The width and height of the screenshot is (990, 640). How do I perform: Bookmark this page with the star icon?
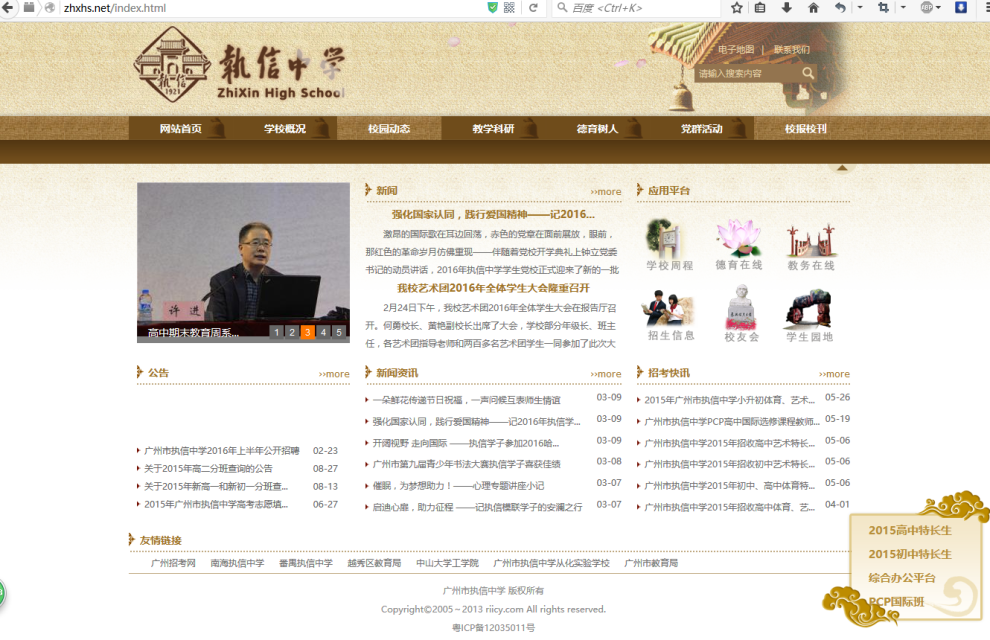coord(737,8)
